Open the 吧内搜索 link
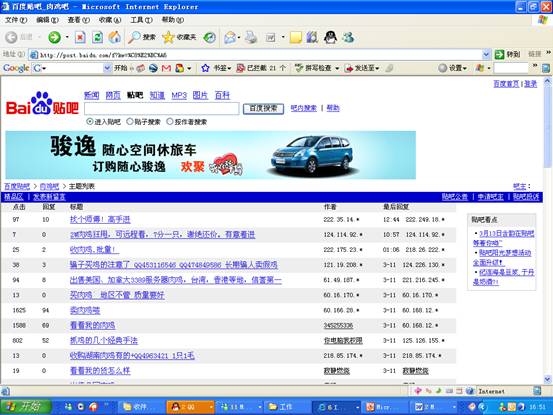This screenshot has height=415, width=553. click(304, 108)
